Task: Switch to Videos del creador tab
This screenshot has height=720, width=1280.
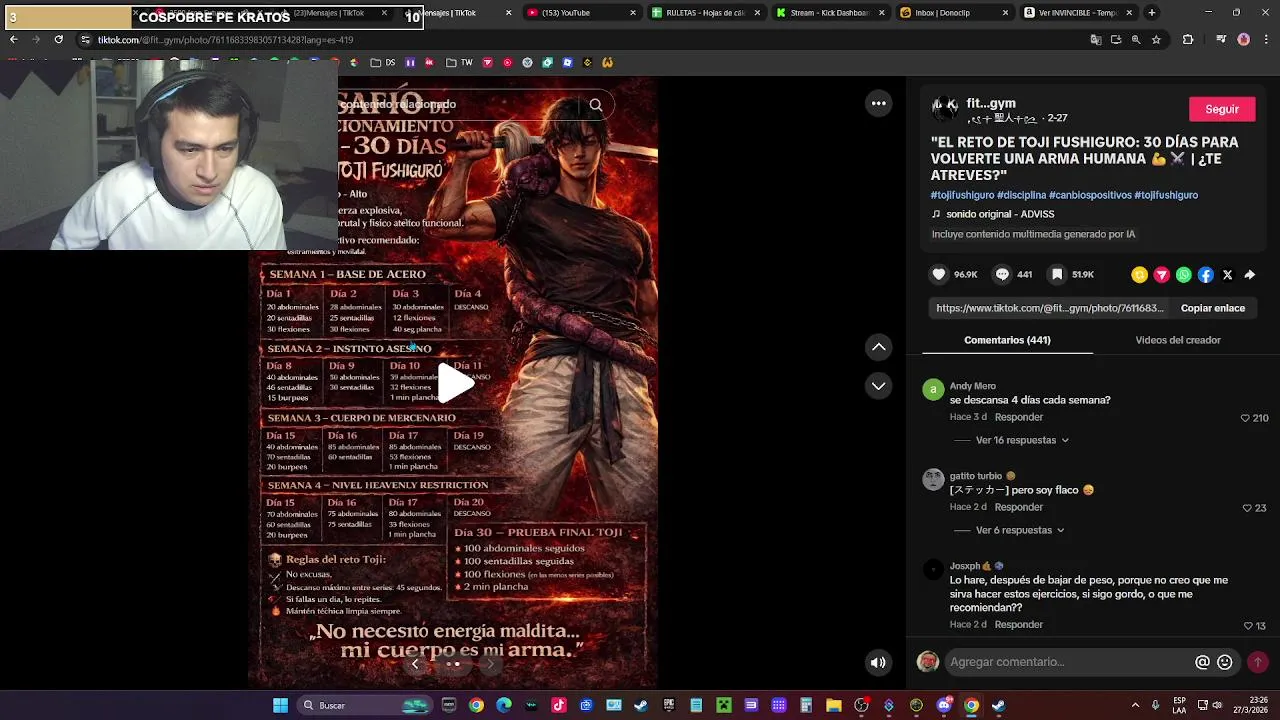Action: pyautogui.click(x=1178, y=340)
